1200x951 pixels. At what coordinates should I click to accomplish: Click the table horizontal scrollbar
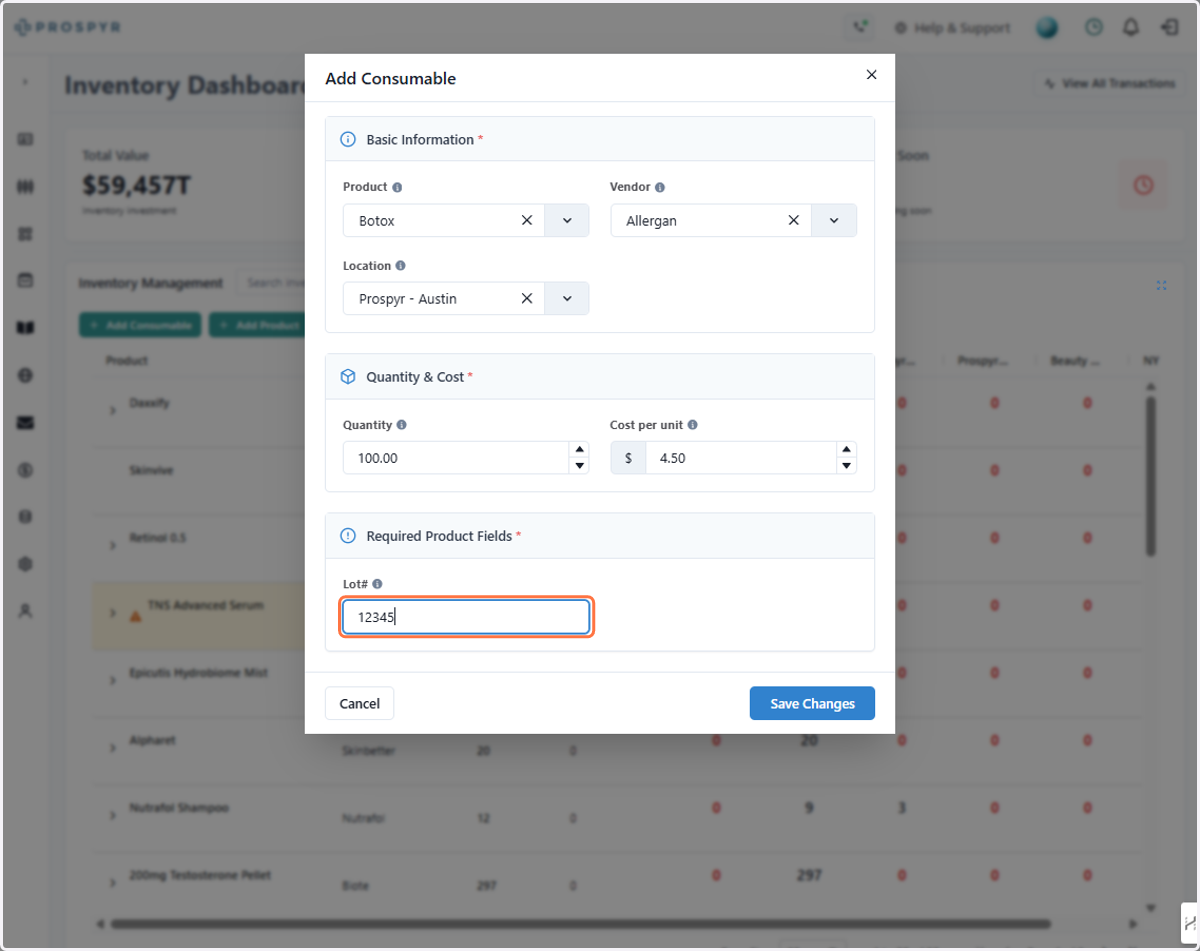click(580, 923)
